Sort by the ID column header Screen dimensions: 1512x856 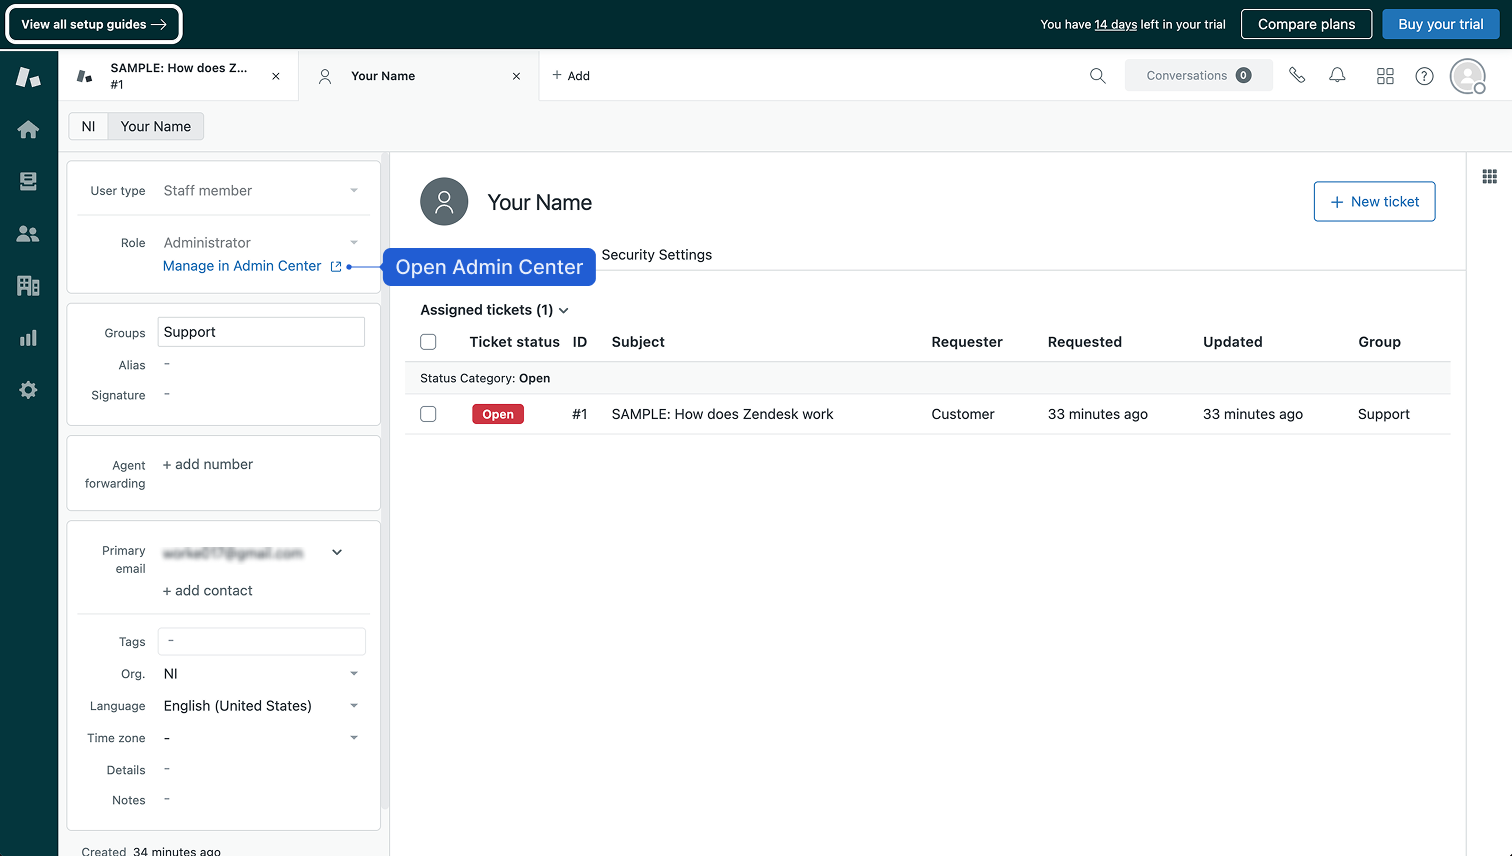point(580,342)
